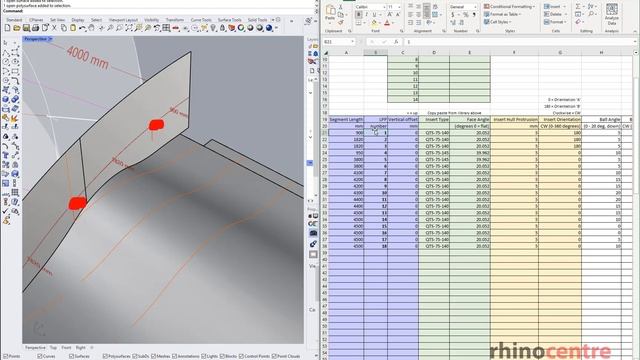Click Excel percent style button

click(x=465, y=14)
